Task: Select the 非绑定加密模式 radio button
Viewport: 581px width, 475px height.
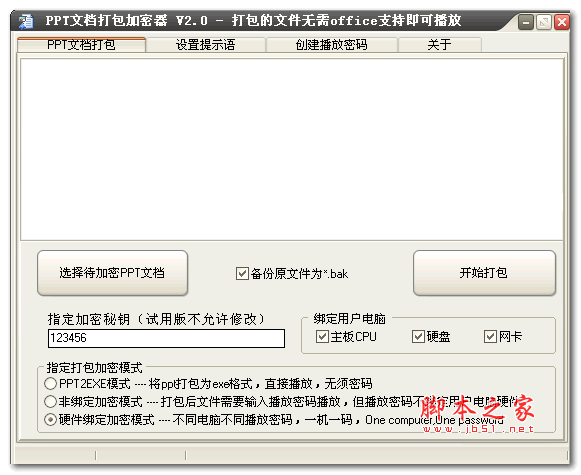Action: tap(50, 401)
